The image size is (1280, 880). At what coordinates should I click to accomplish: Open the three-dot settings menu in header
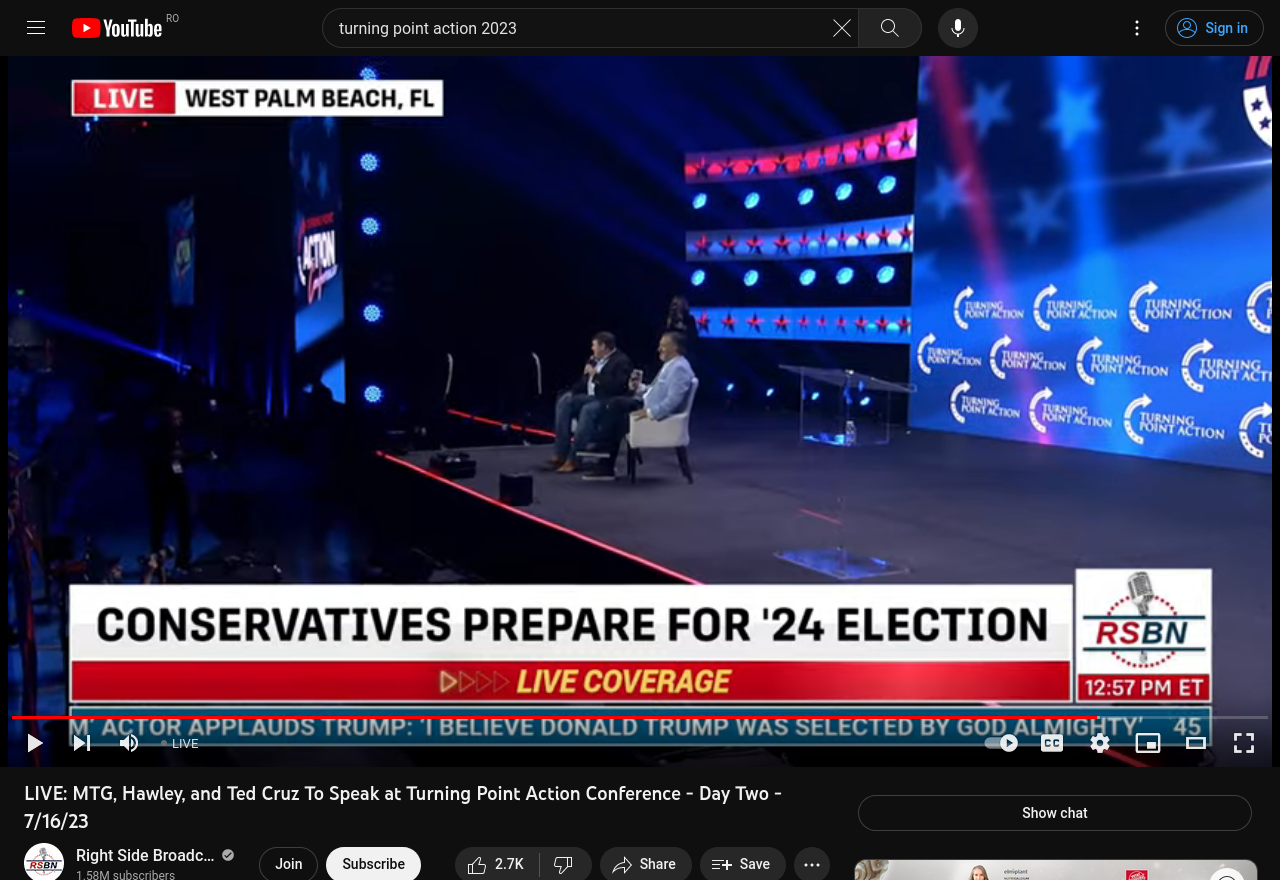click(1136, 28)
